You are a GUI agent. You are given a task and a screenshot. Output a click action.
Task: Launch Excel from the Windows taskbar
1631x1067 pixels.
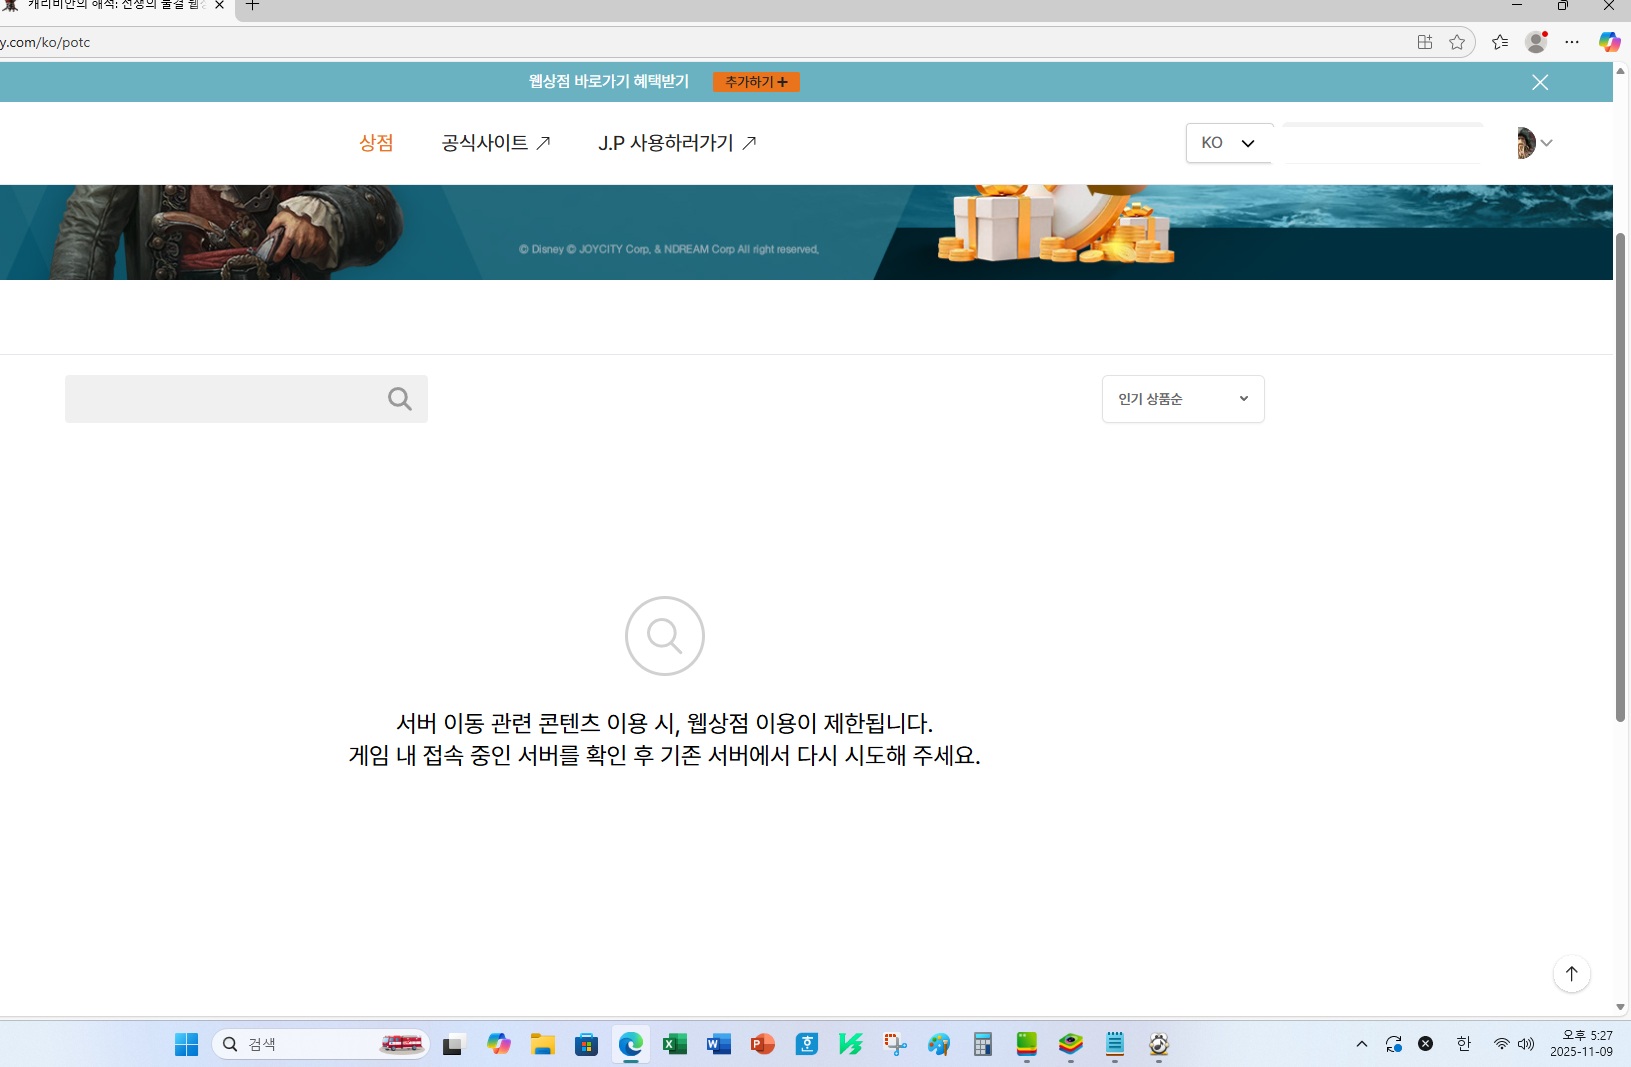[x=675, y=1044]
